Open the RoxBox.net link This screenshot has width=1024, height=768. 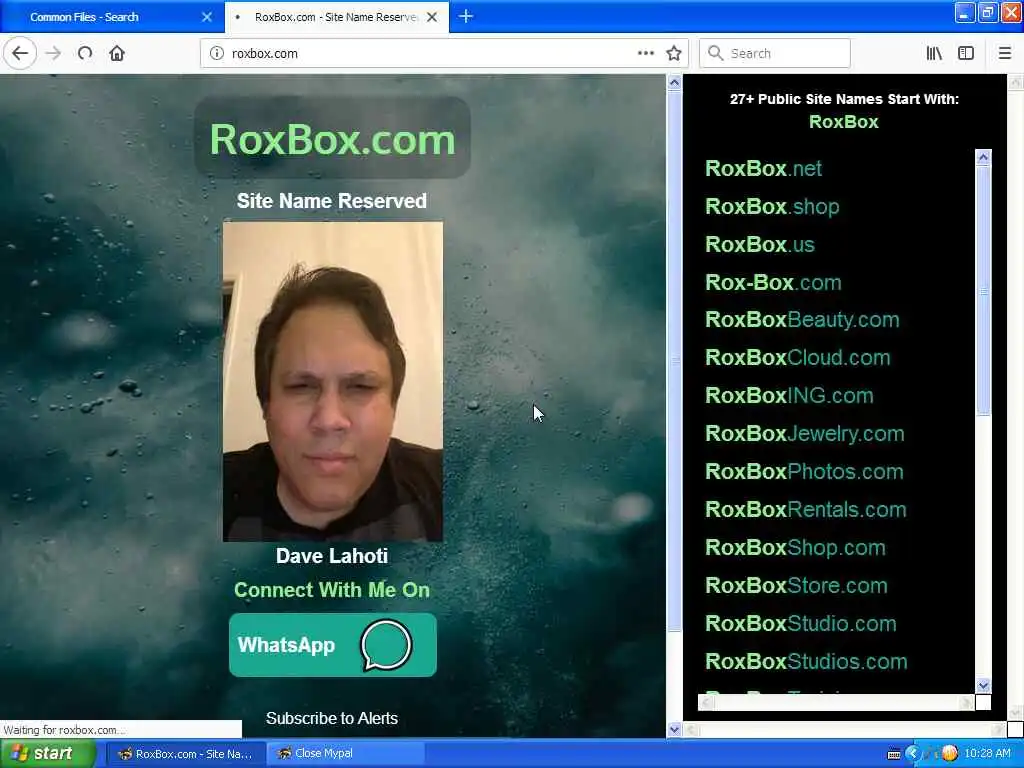763,168
